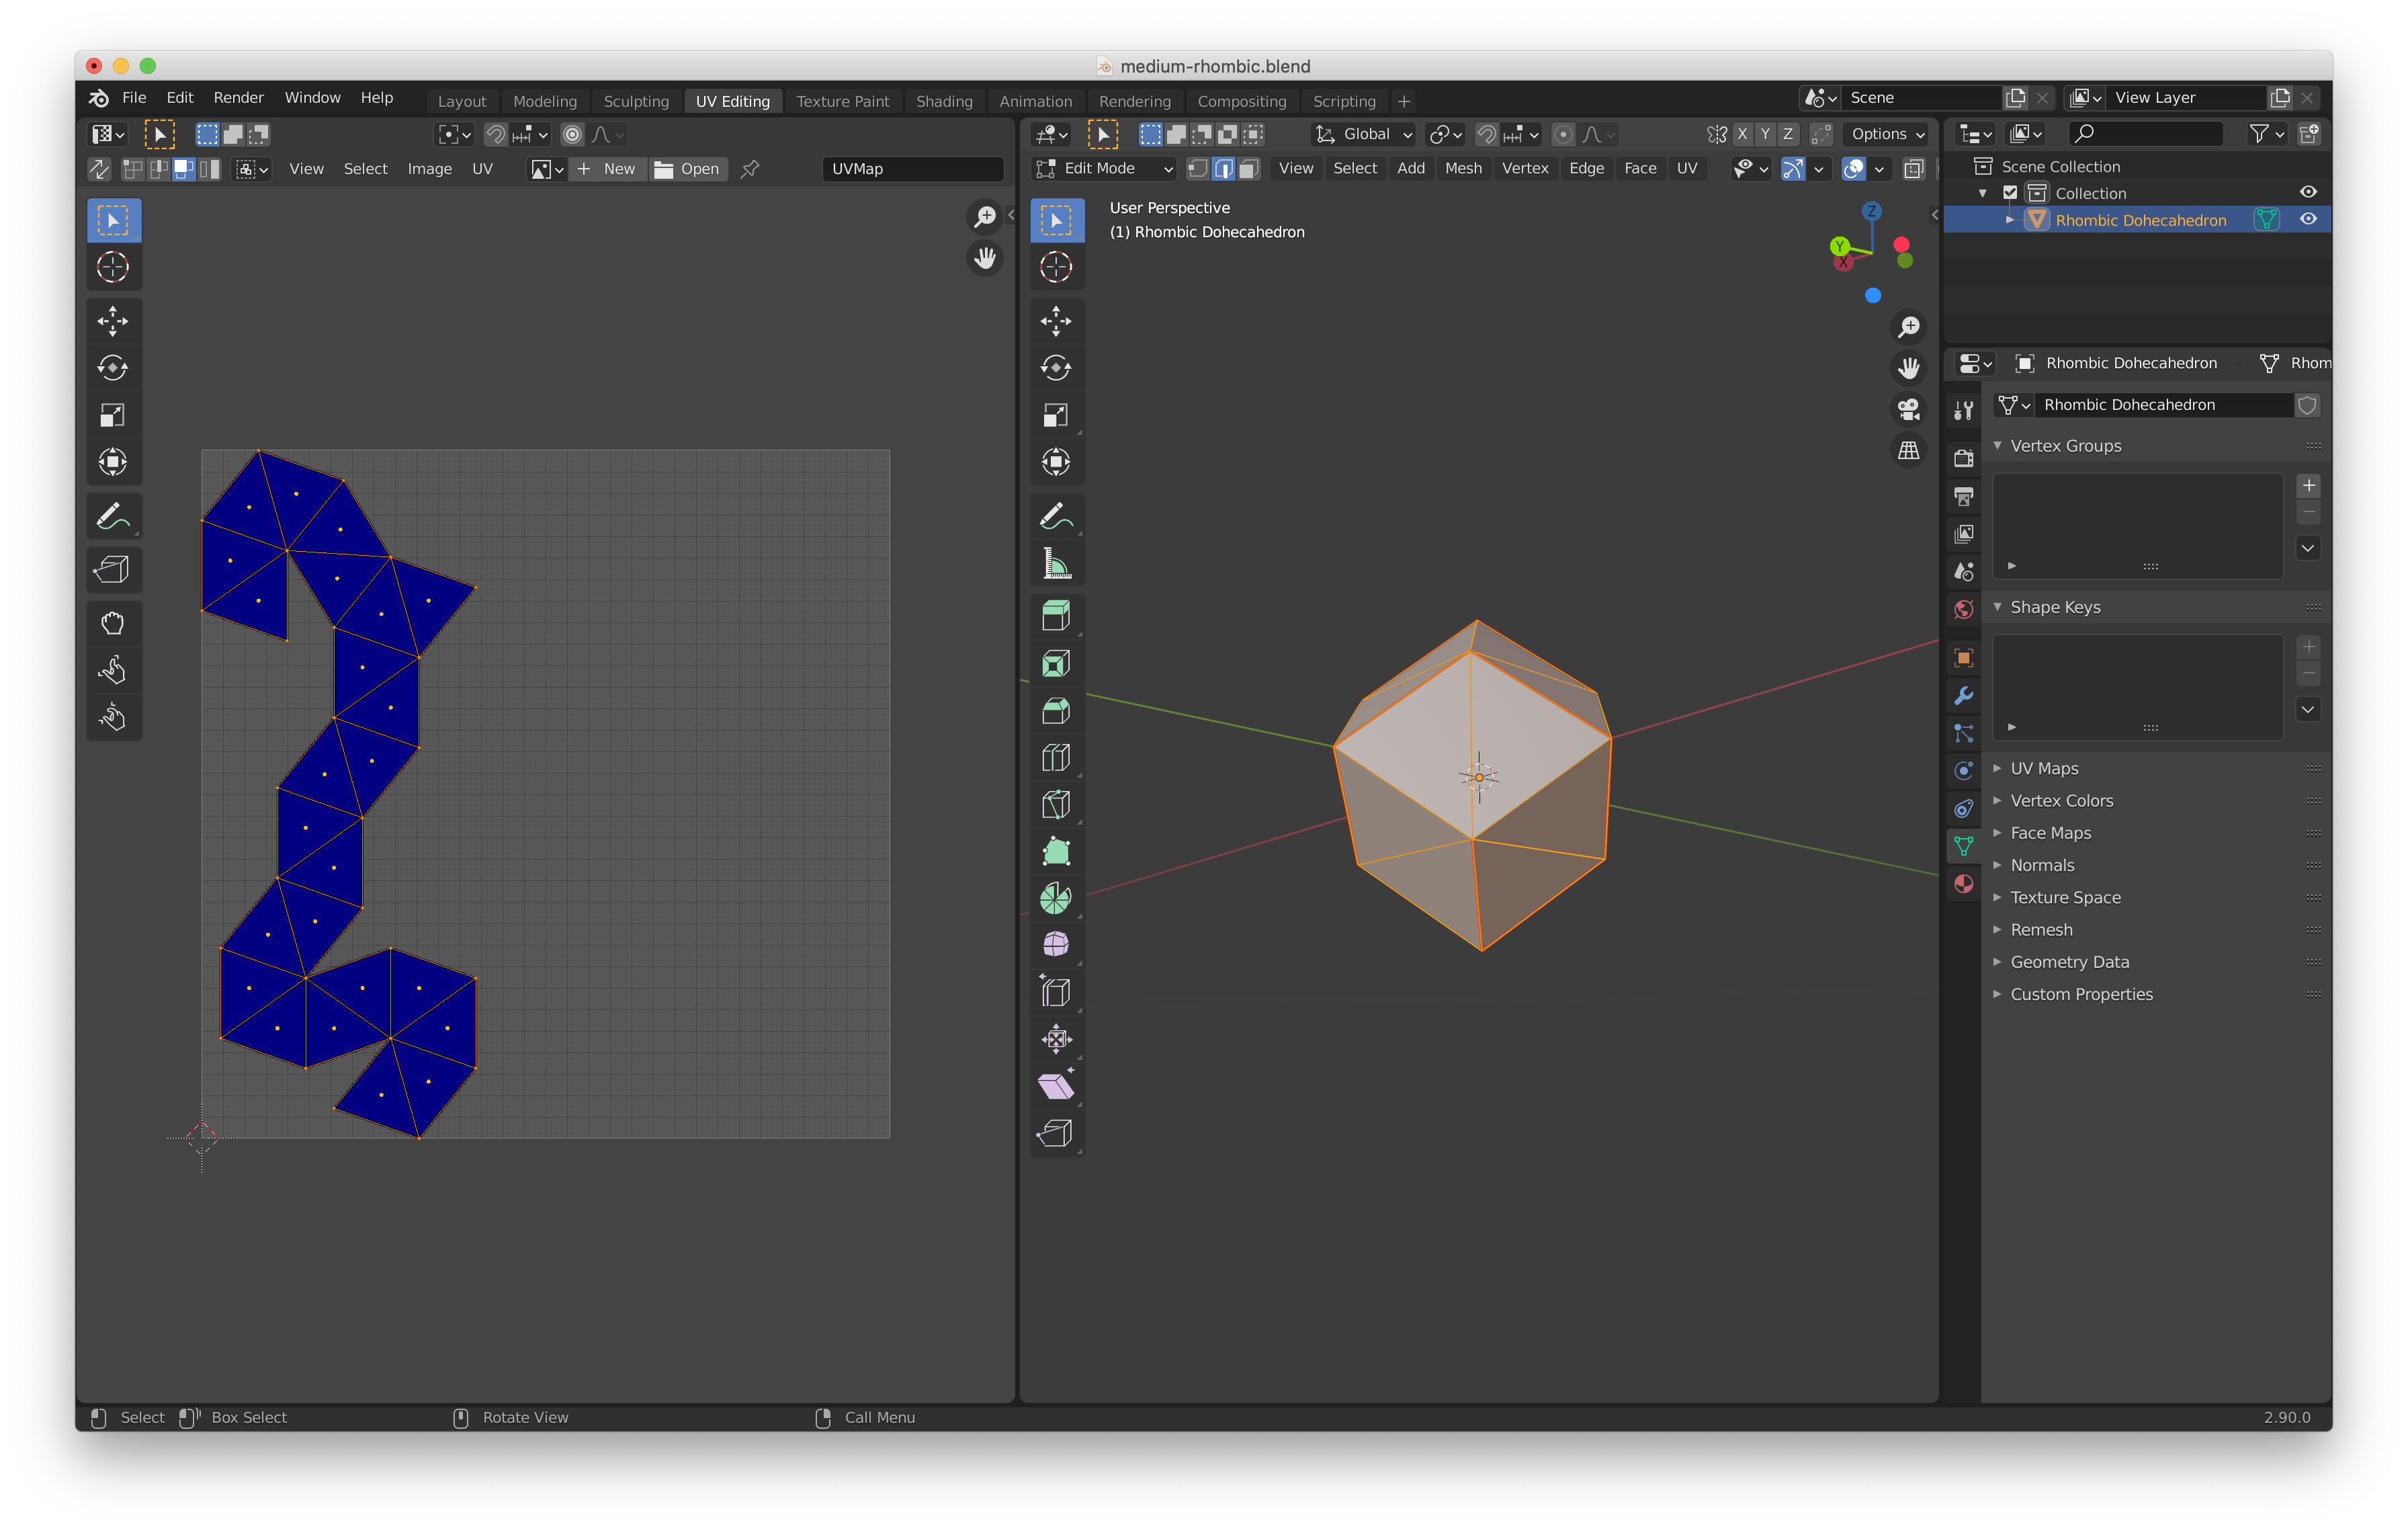Image resolution: width=2408 pixels, height=1531 pixels.
Task: Click the New image button
Action: click(x=607, y=169)
